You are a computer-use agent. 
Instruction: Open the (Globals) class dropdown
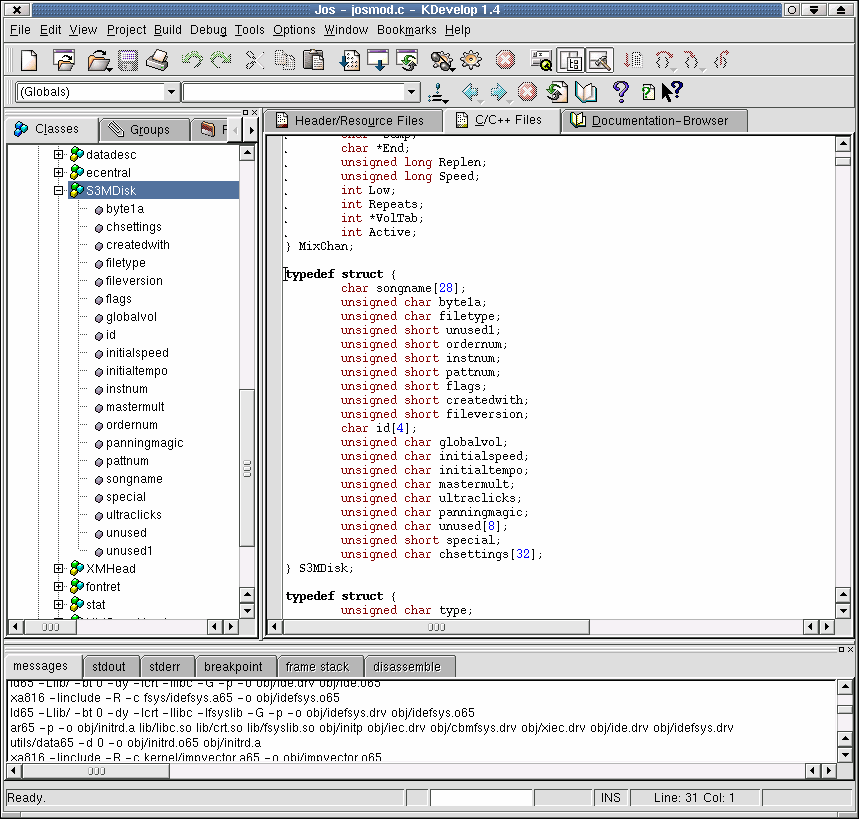pyautogui.click(x=171, y=92)
